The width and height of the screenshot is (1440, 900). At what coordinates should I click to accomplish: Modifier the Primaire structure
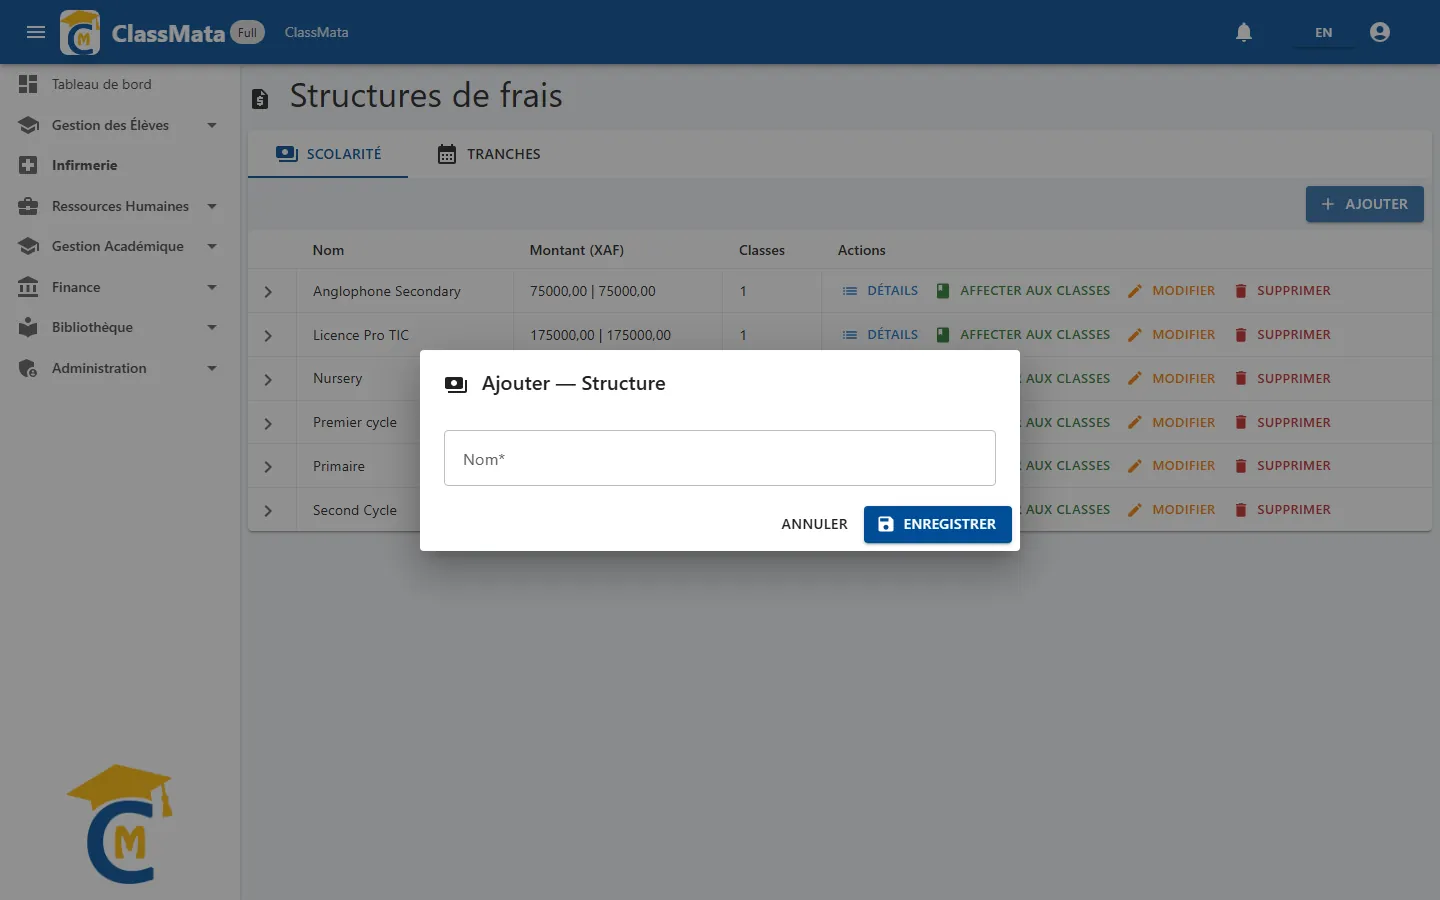tap(1171, 466)
